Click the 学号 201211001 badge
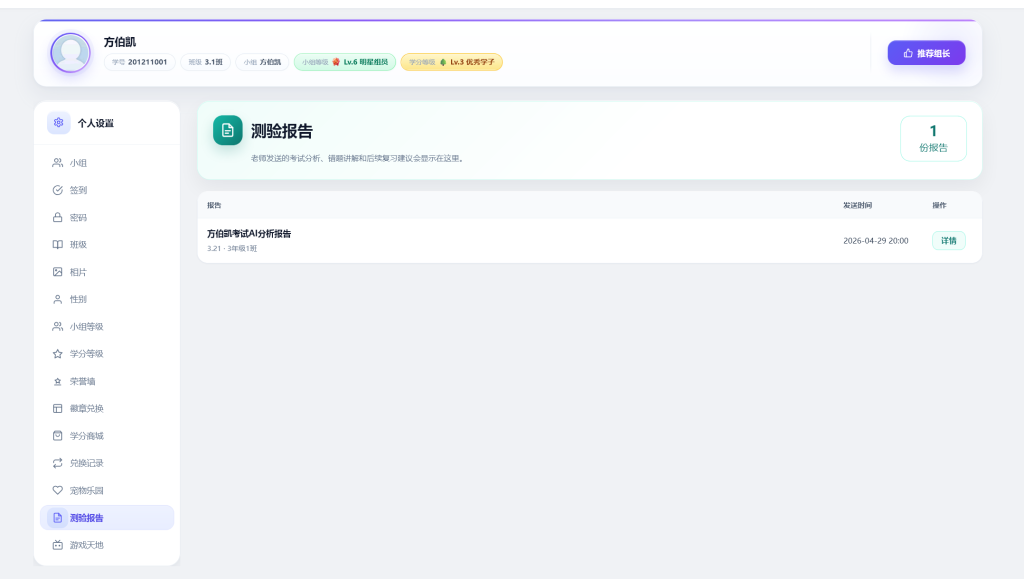This screenshot has height=579, width=1024. pos(140,62)
